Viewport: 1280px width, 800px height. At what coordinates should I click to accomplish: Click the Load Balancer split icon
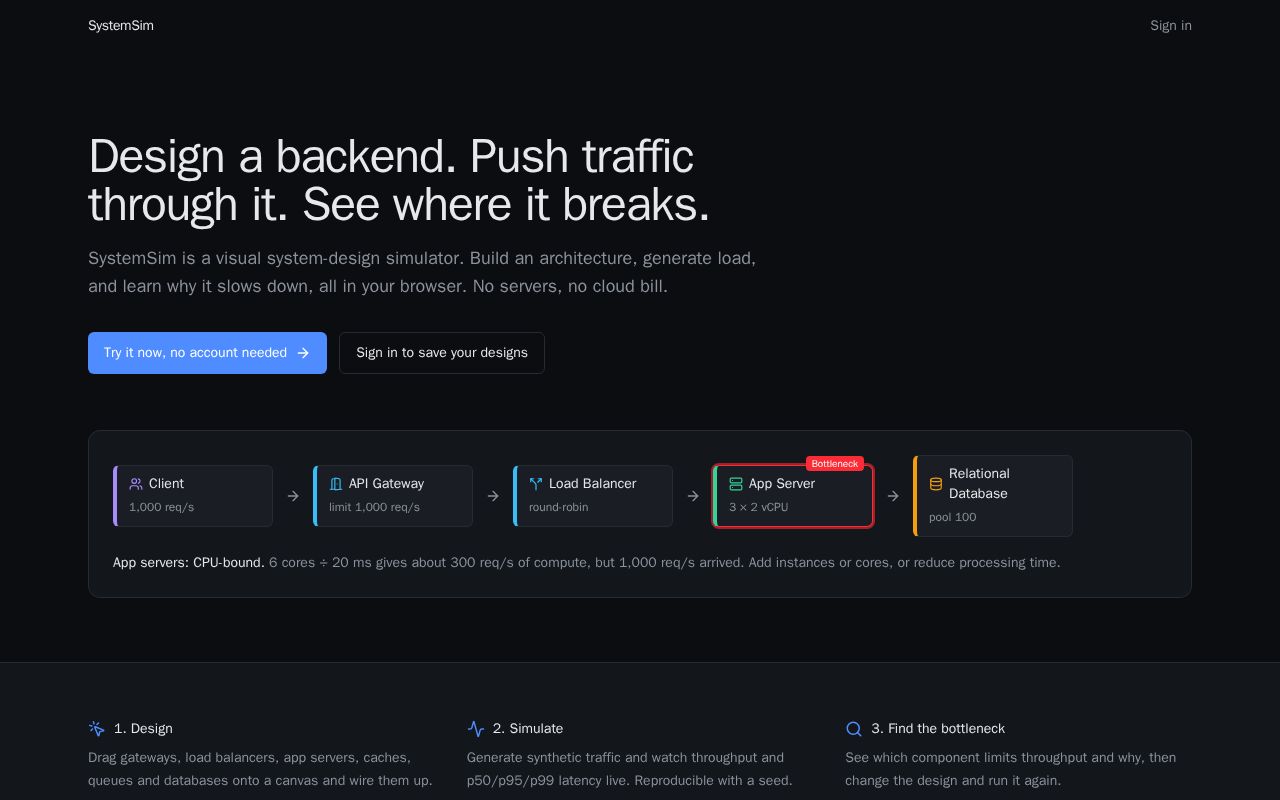coord(536,484)
